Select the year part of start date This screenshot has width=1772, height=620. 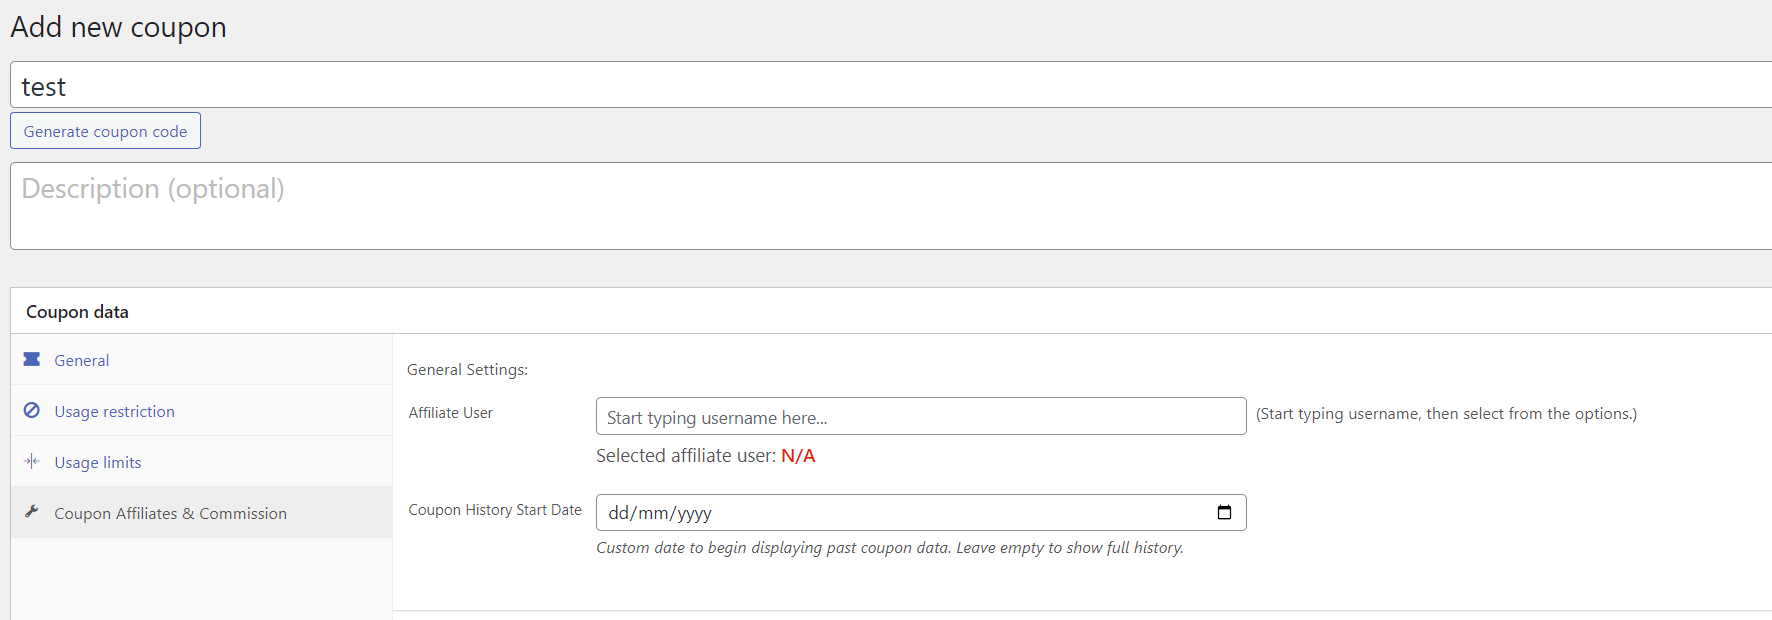pos(695,514)
